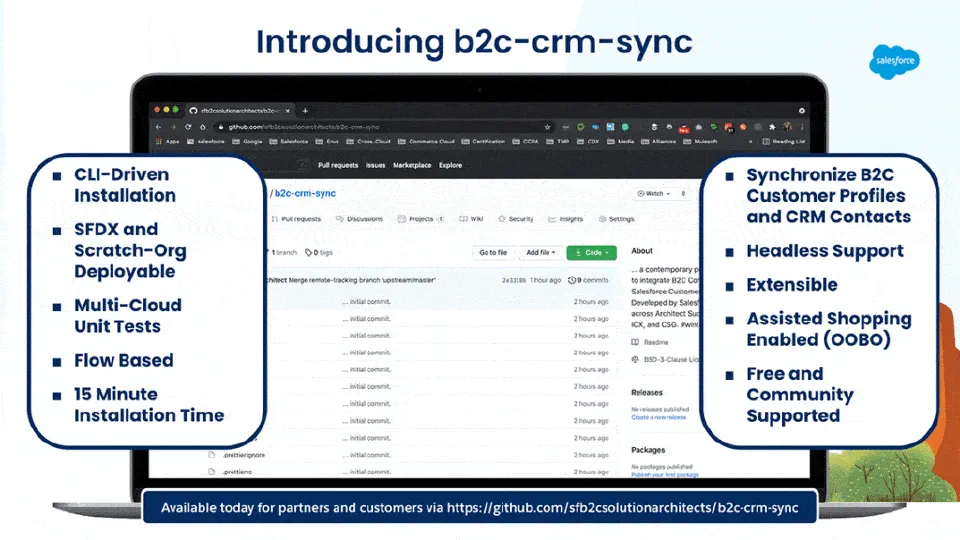Open Issues in GitHub header
The height and width of the screenshot is (540, 960).
pos(375,165)
